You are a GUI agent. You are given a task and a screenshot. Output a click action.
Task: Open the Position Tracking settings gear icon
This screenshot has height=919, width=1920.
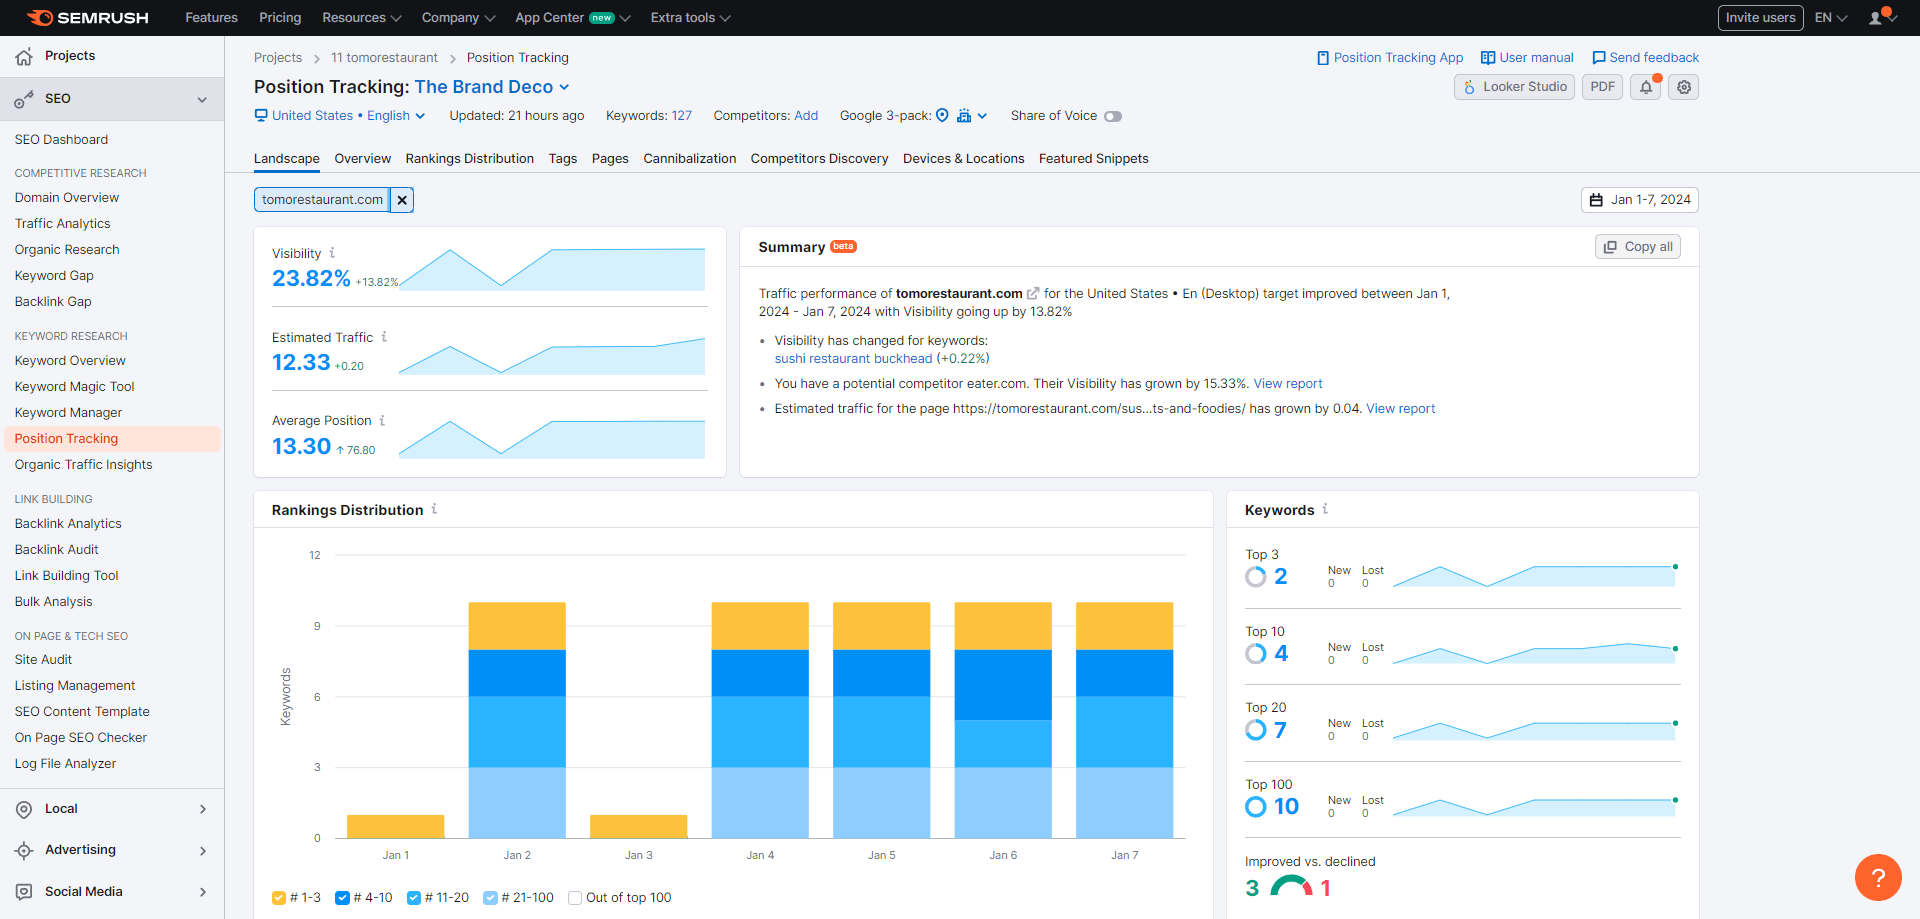tap(1683, 87)
